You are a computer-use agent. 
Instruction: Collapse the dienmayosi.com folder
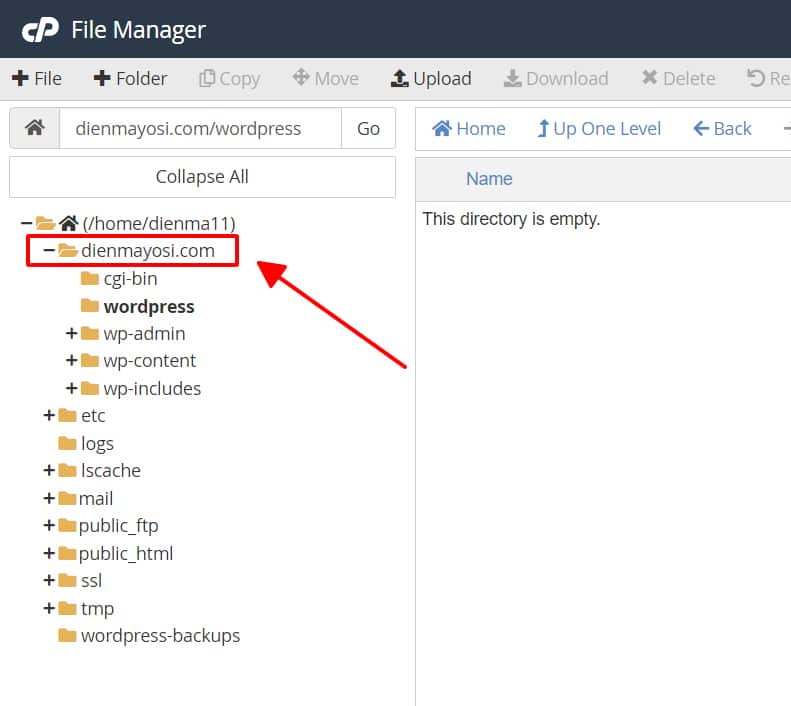tap(48, 250)
